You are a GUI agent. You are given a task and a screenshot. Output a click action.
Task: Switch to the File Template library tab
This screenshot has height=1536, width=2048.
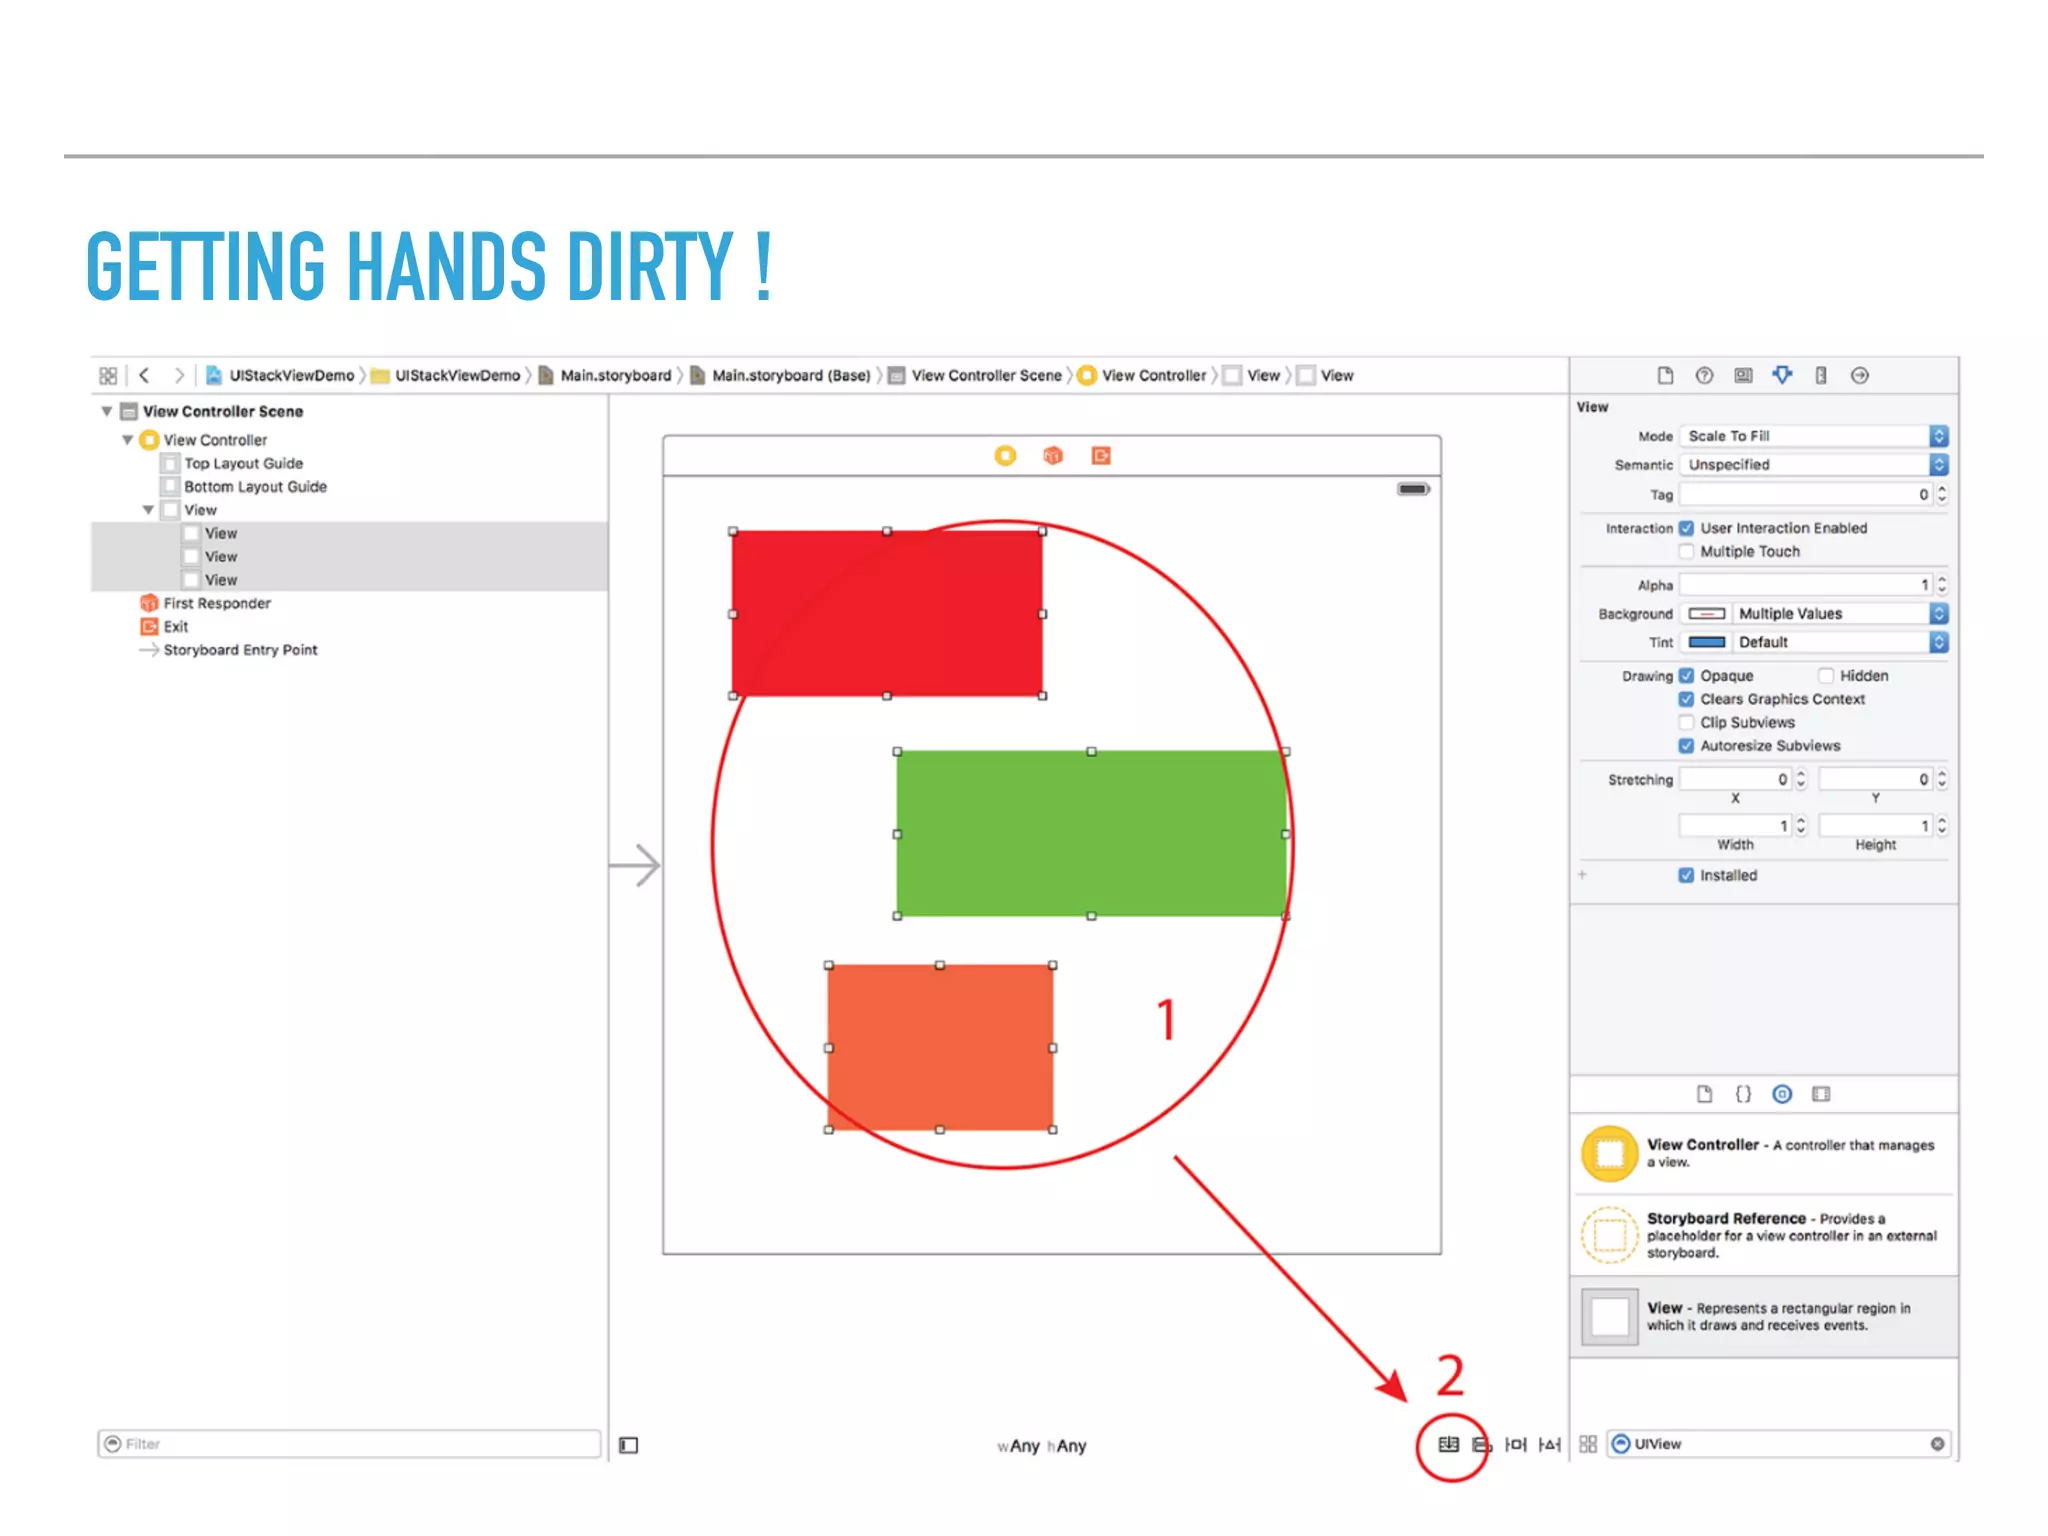1704,1094
